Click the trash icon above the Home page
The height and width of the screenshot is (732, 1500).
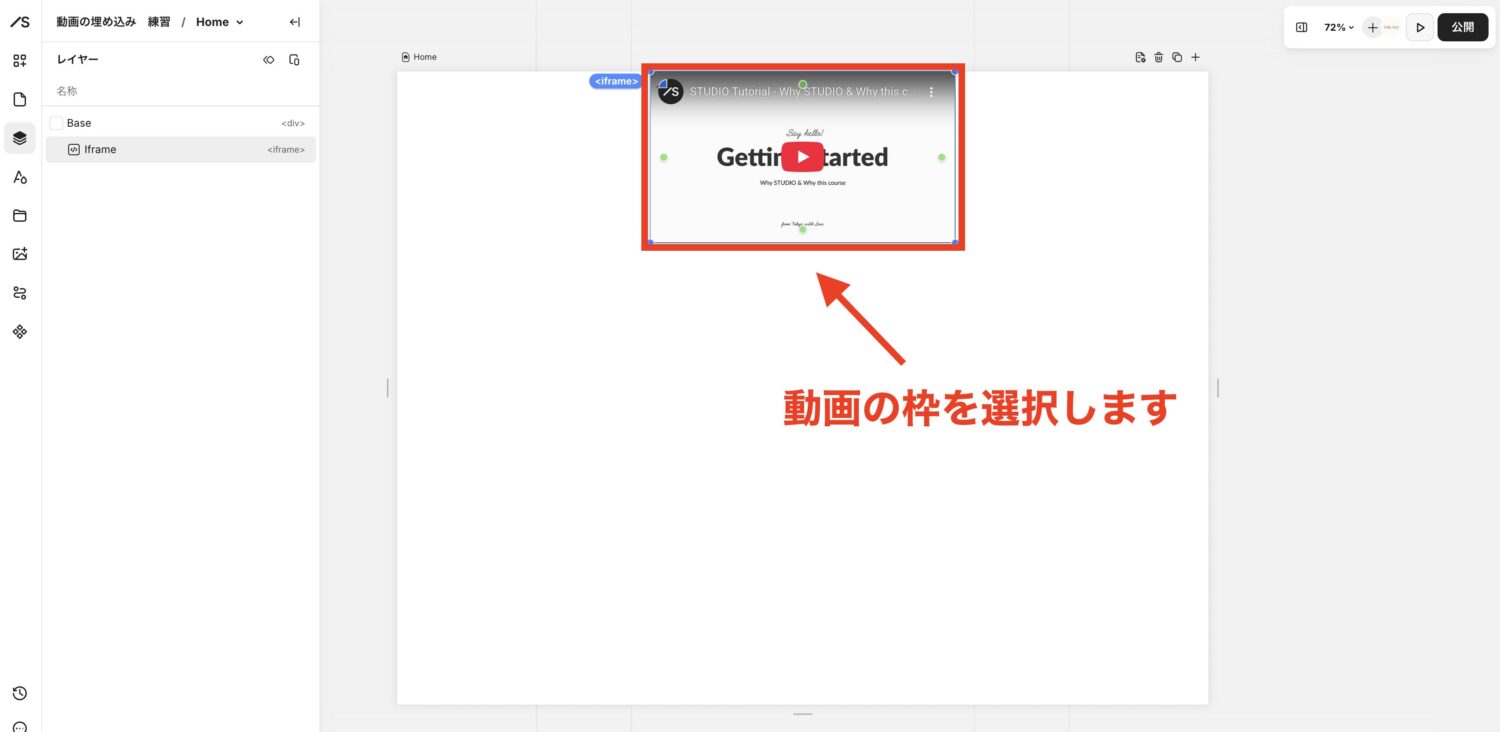pyautogui.click(x=1159, y=57)
